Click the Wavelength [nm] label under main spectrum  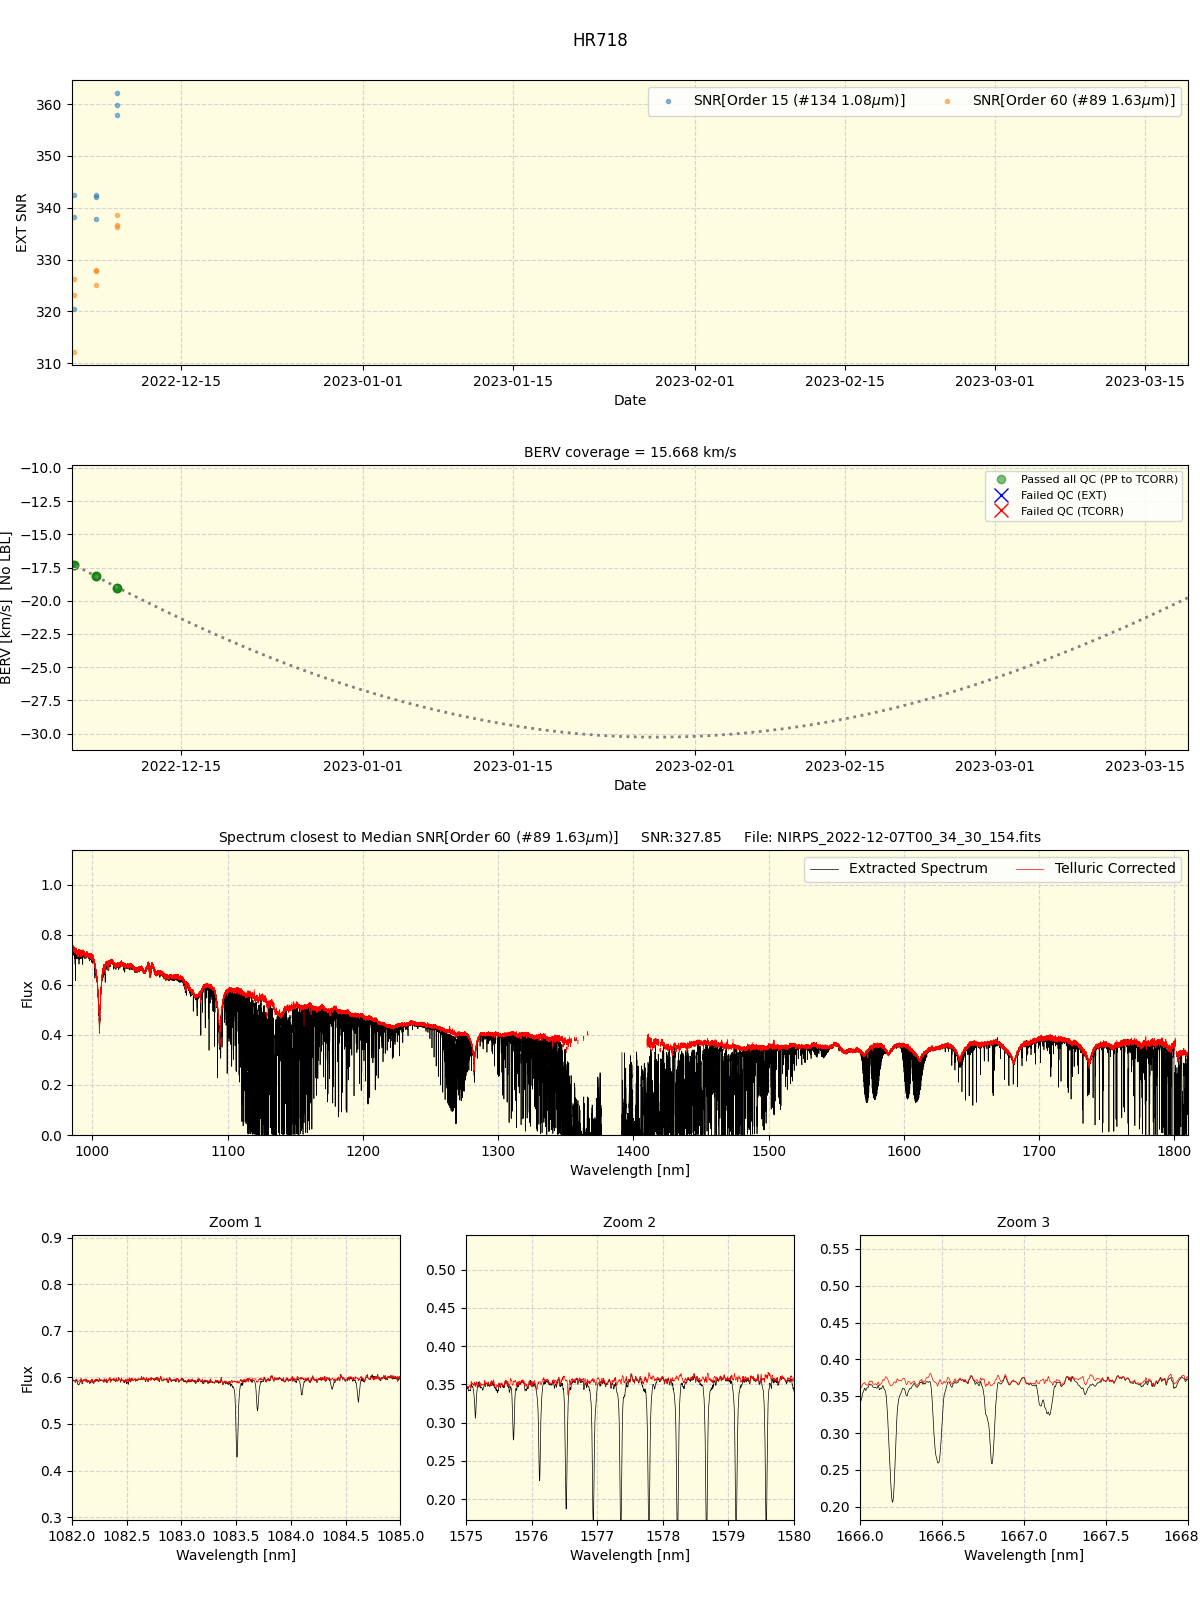click(630, 1171)
